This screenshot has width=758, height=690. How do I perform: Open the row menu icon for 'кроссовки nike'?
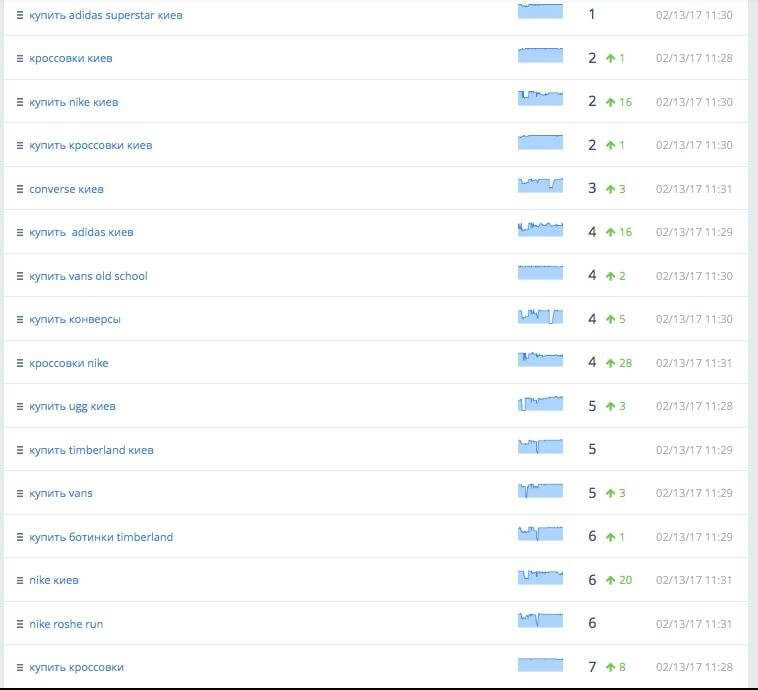coord(20,363)
